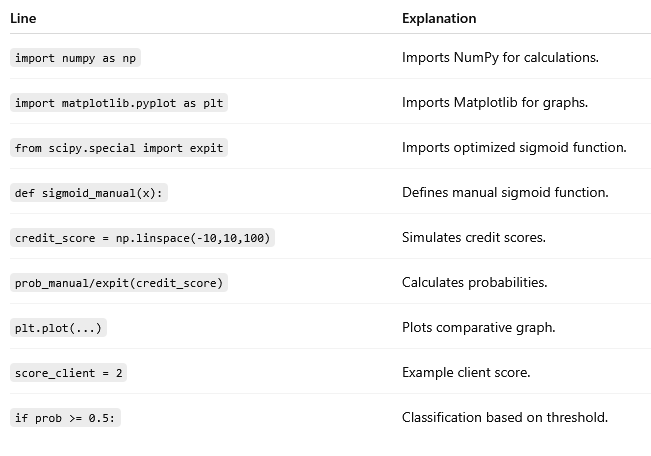The width and height of the screenshot is (651, 456).
Task: Select the 'import matplotlib.pyplot as plt' code cell
Action: pyautogui.click(x=119, y=103)
